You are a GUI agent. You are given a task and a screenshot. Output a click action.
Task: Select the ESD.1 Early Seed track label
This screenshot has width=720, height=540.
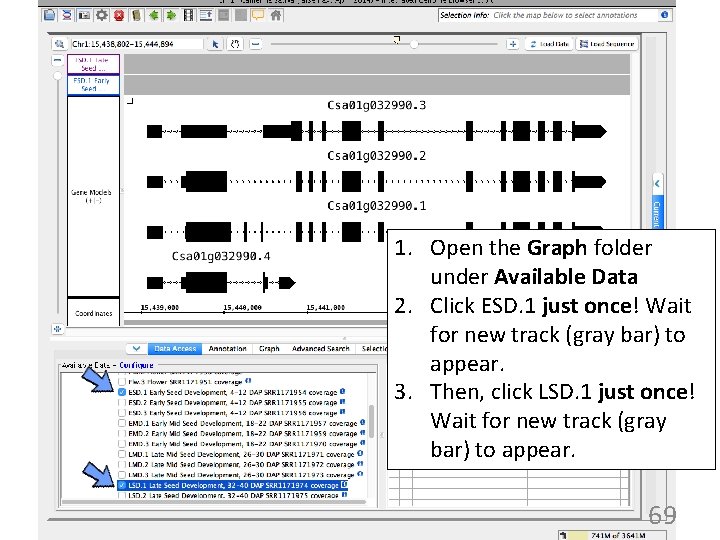pyautogui.click(x=93, y=84)
